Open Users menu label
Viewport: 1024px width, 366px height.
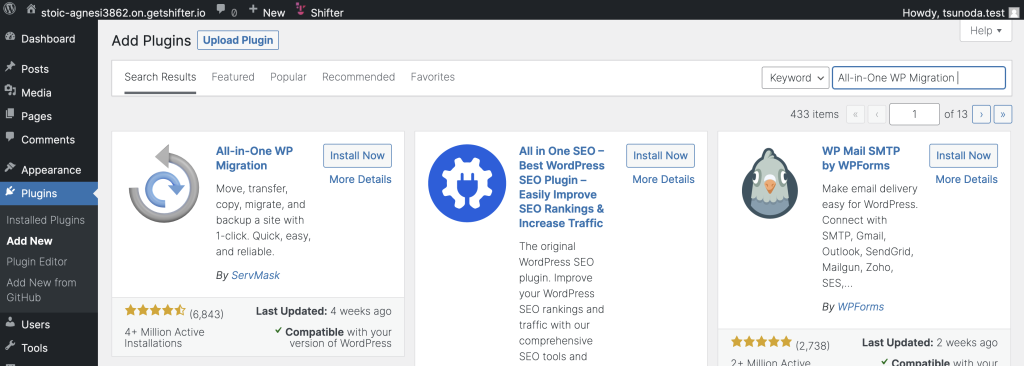point(35,324)
